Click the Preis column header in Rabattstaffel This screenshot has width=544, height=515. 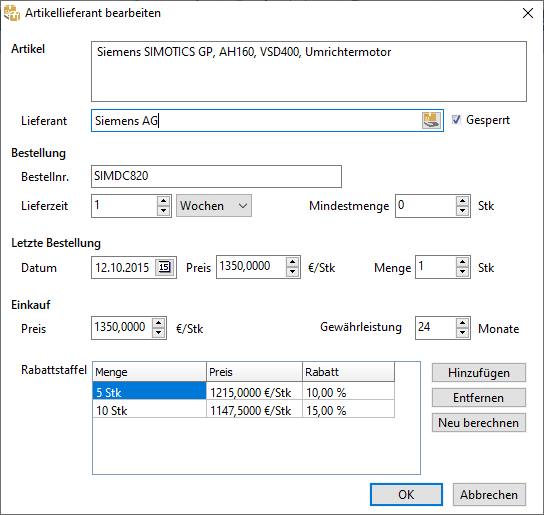(x=254, y=372)
